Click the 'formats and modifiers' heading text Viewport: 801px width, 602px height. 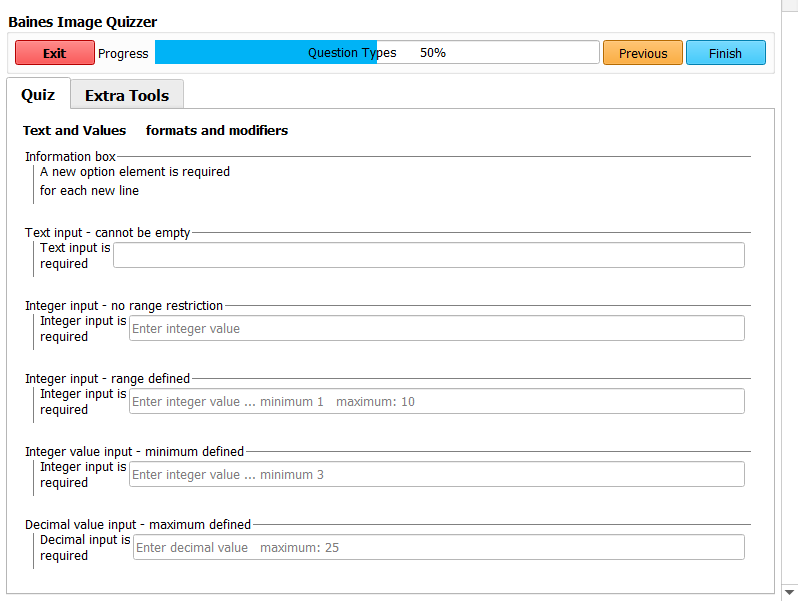click(x=217, y=131)
